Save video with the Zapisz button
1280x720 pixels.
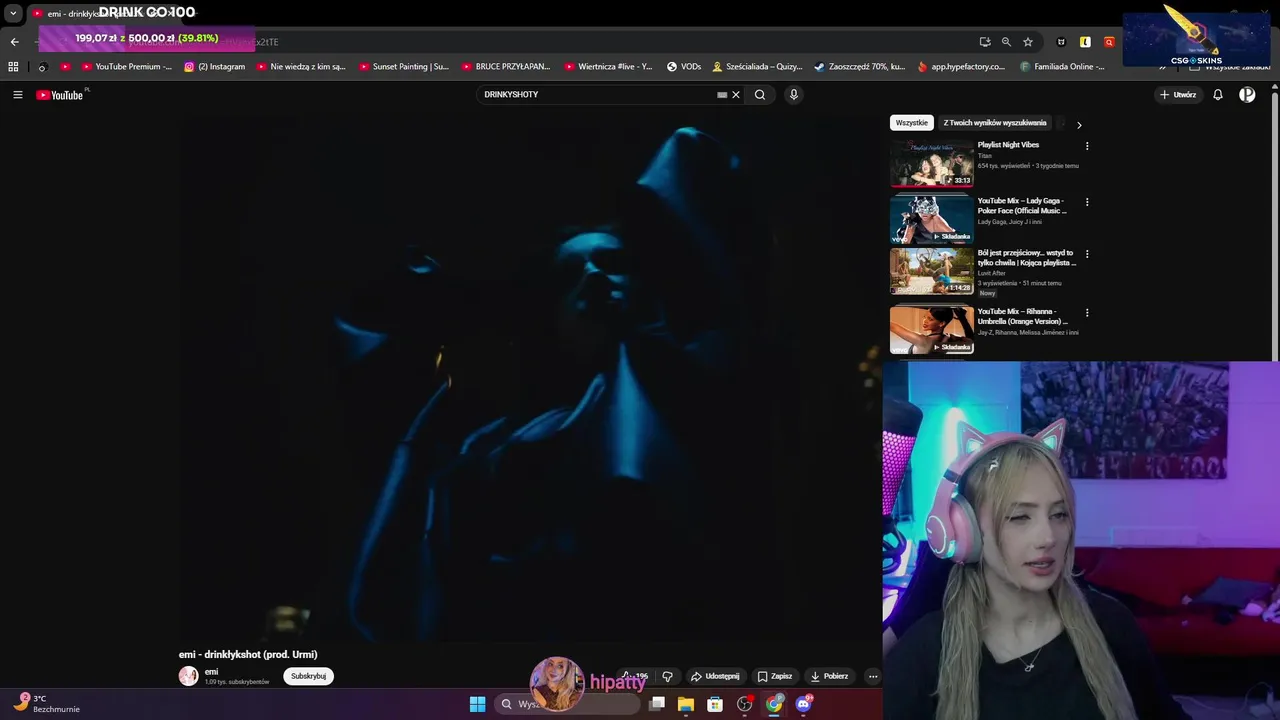tap(775, 676)
